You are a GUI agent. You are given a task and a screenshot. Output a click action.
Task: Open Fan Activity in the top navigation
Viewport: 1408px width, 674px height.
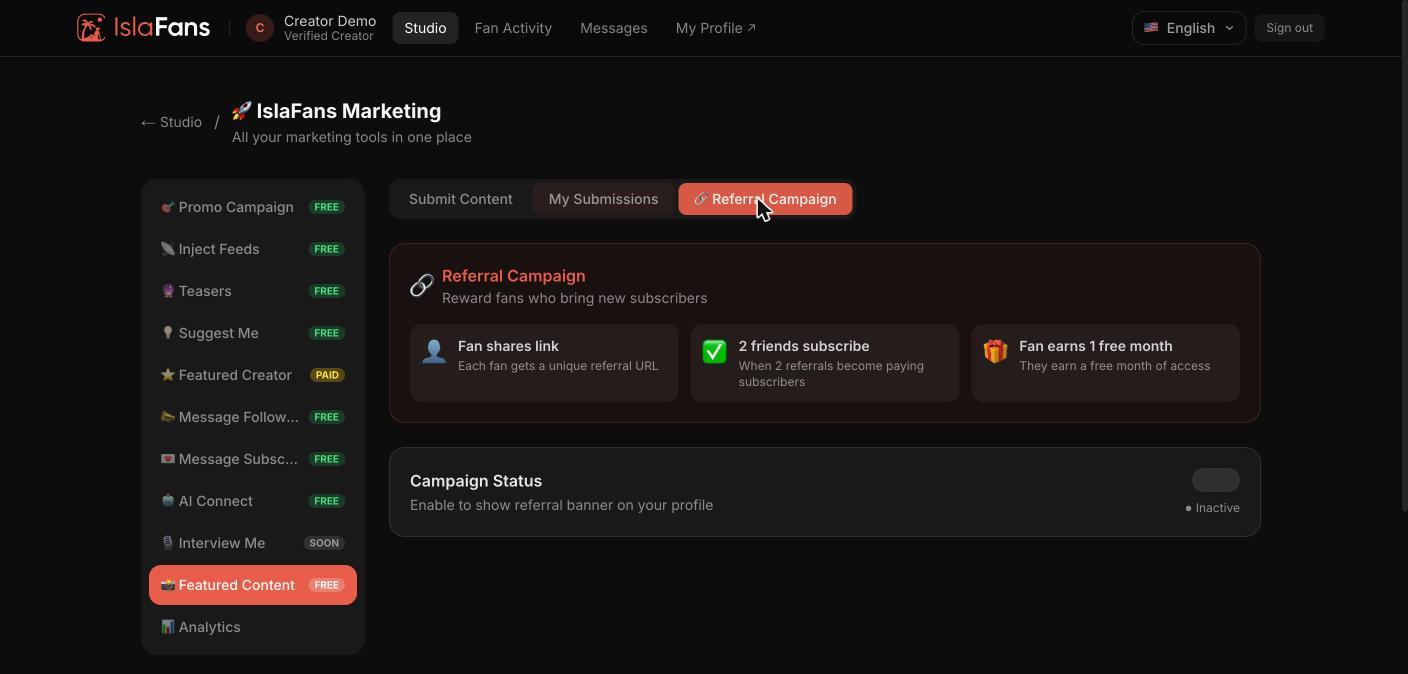point(513,28)
